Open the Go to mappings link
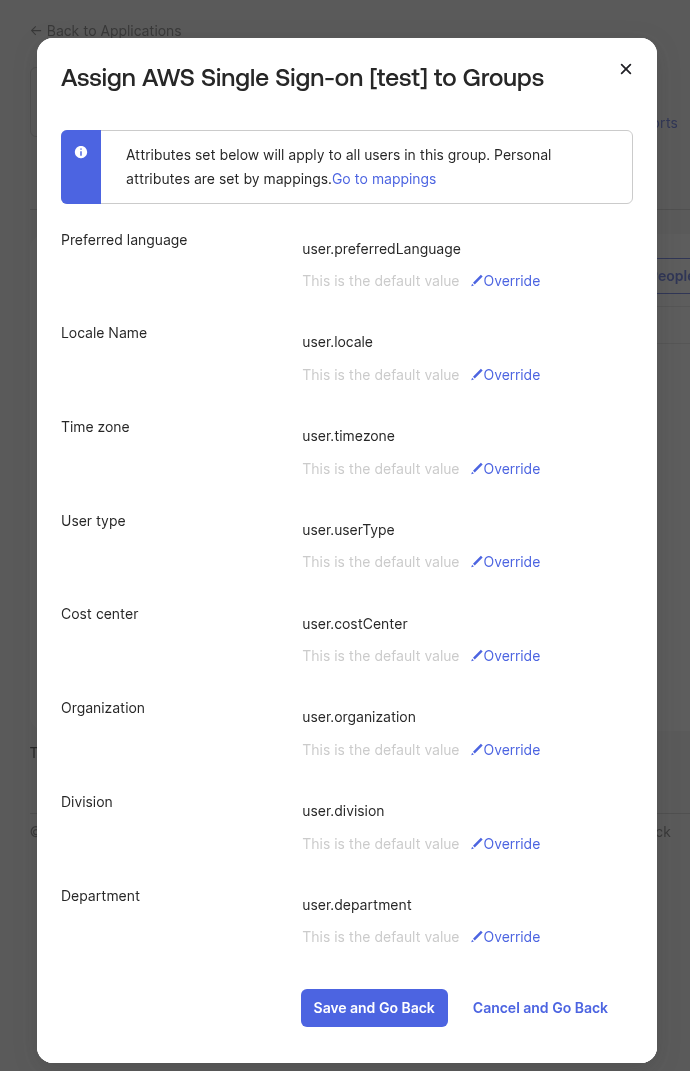 (384, 180)
